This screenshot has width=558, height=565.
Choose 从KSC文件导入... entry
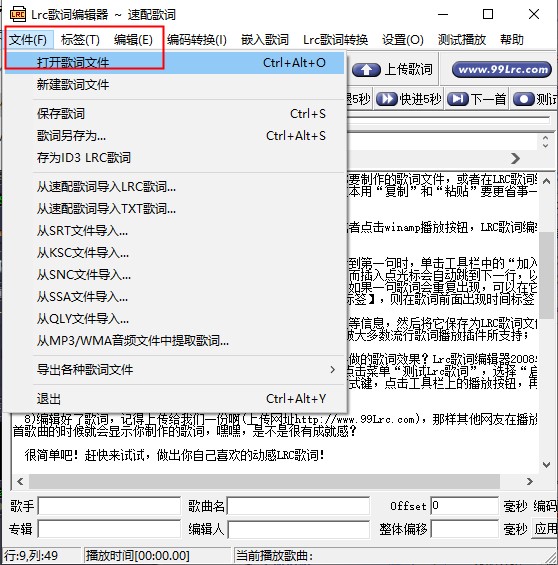174,253
